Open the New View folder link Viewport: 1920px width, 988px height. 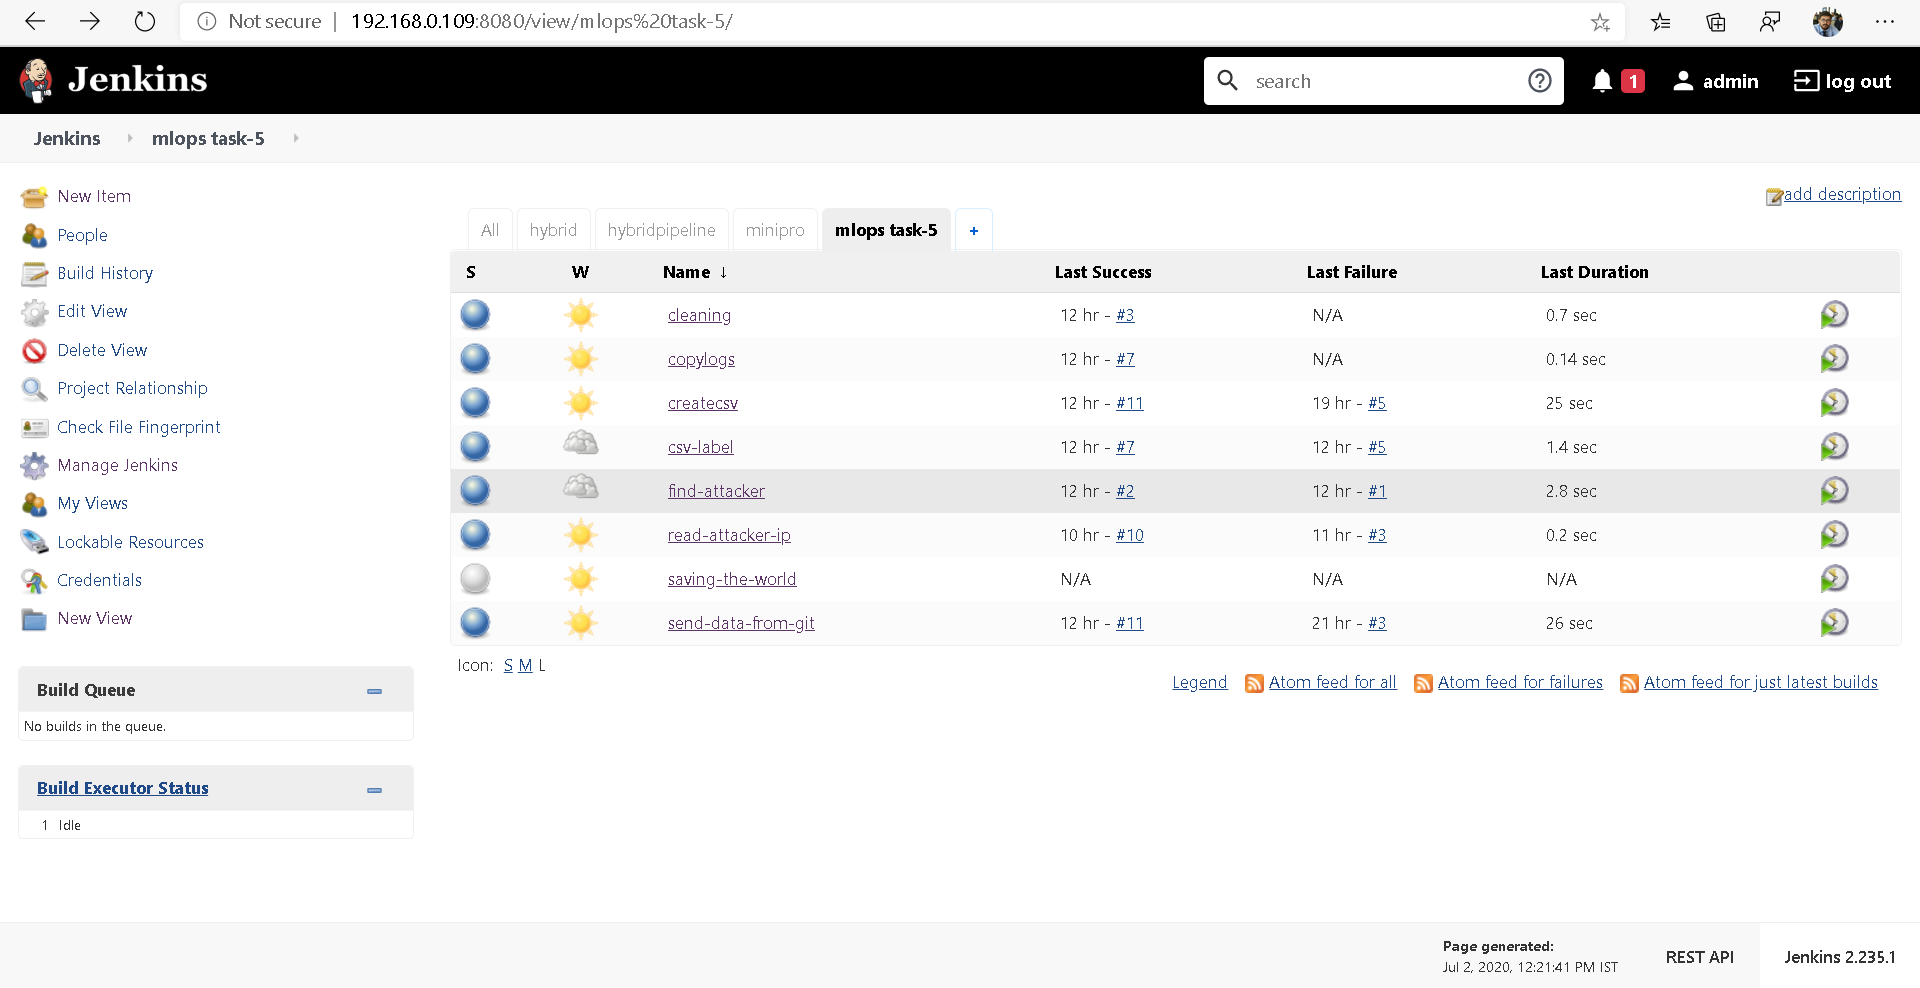pos(94,618)
